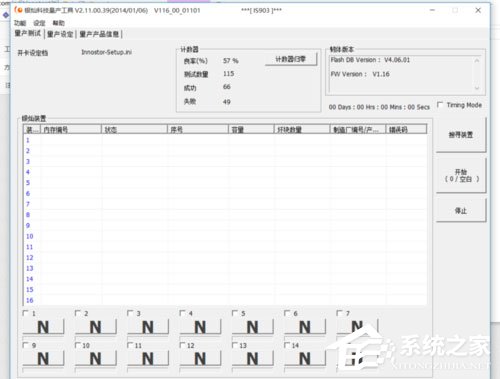The height and width of the screenshot is (379, 500).
Task: Click the N status icon for port 4
Action: 200,327
